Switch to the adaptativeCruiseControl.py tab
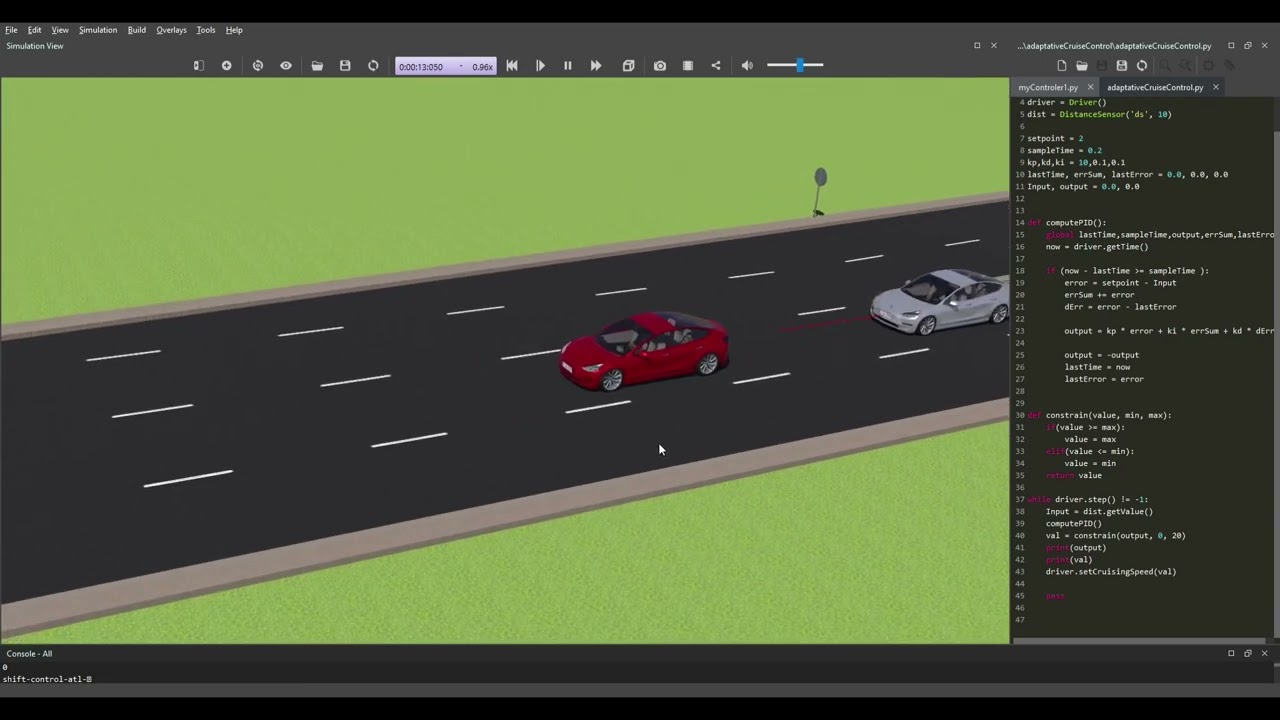The image size is (1280, 720). point(1155,87)
